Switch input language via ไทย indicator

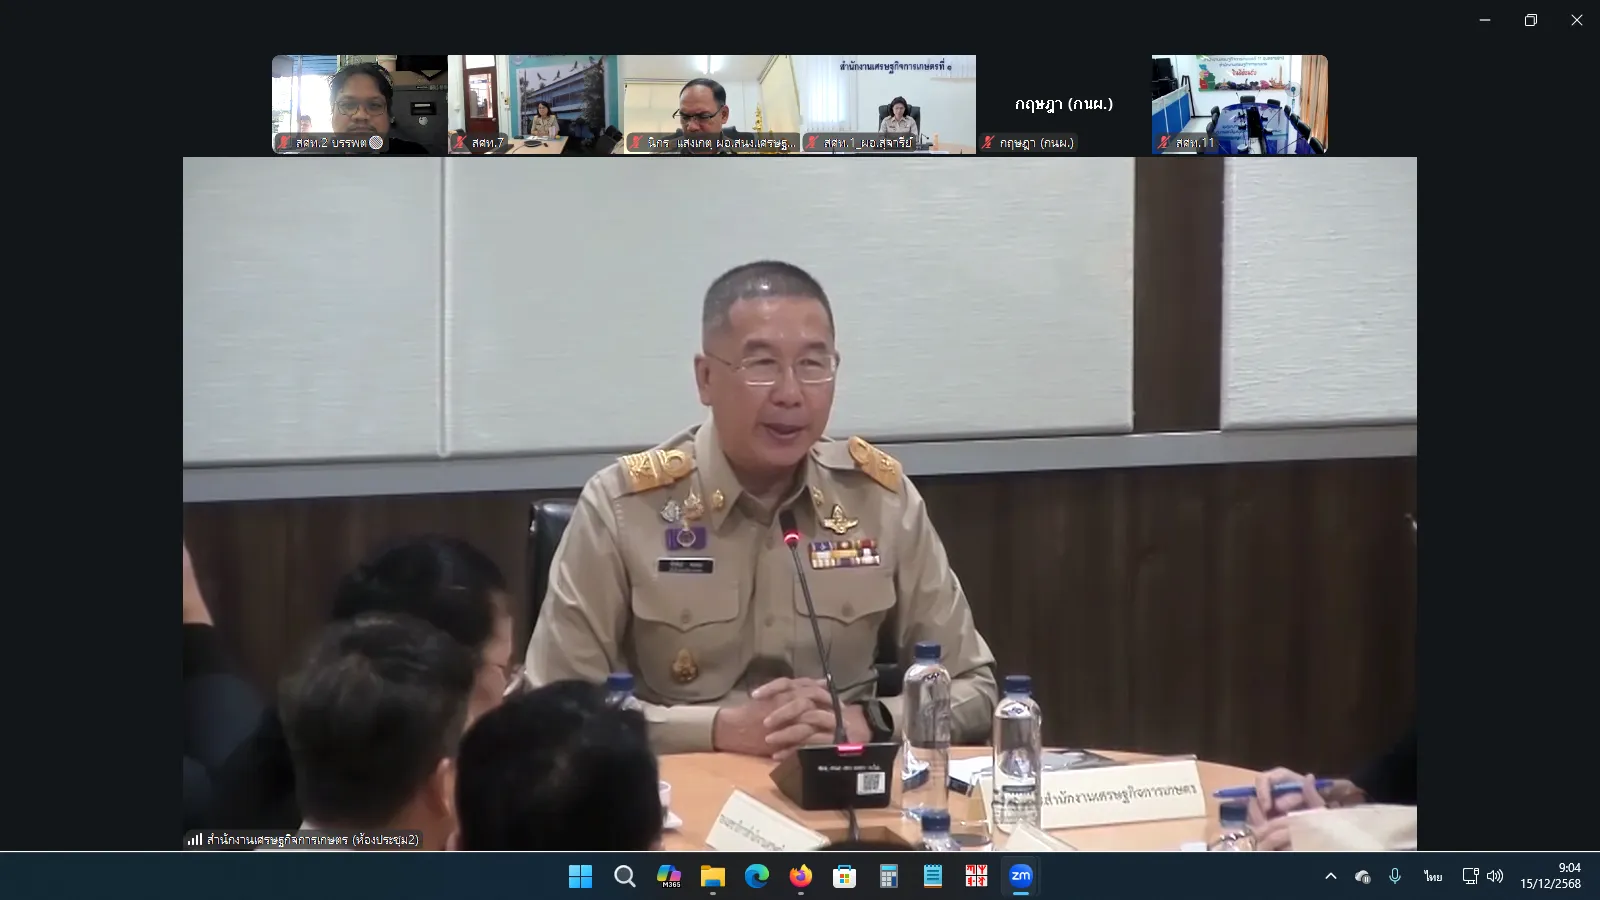tap(1433, 876)
